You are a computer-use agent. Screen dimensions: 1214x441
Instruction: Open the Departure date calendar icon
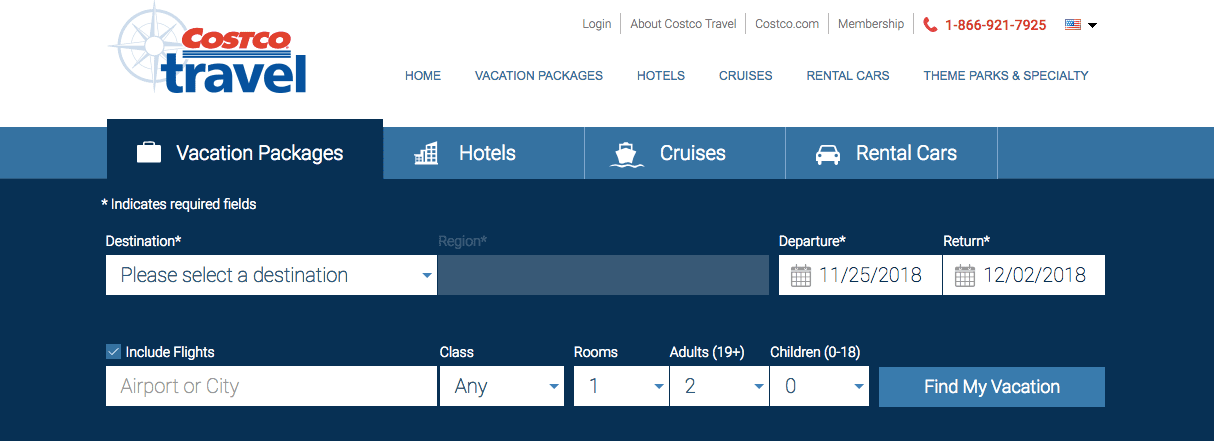click(801, 276)
